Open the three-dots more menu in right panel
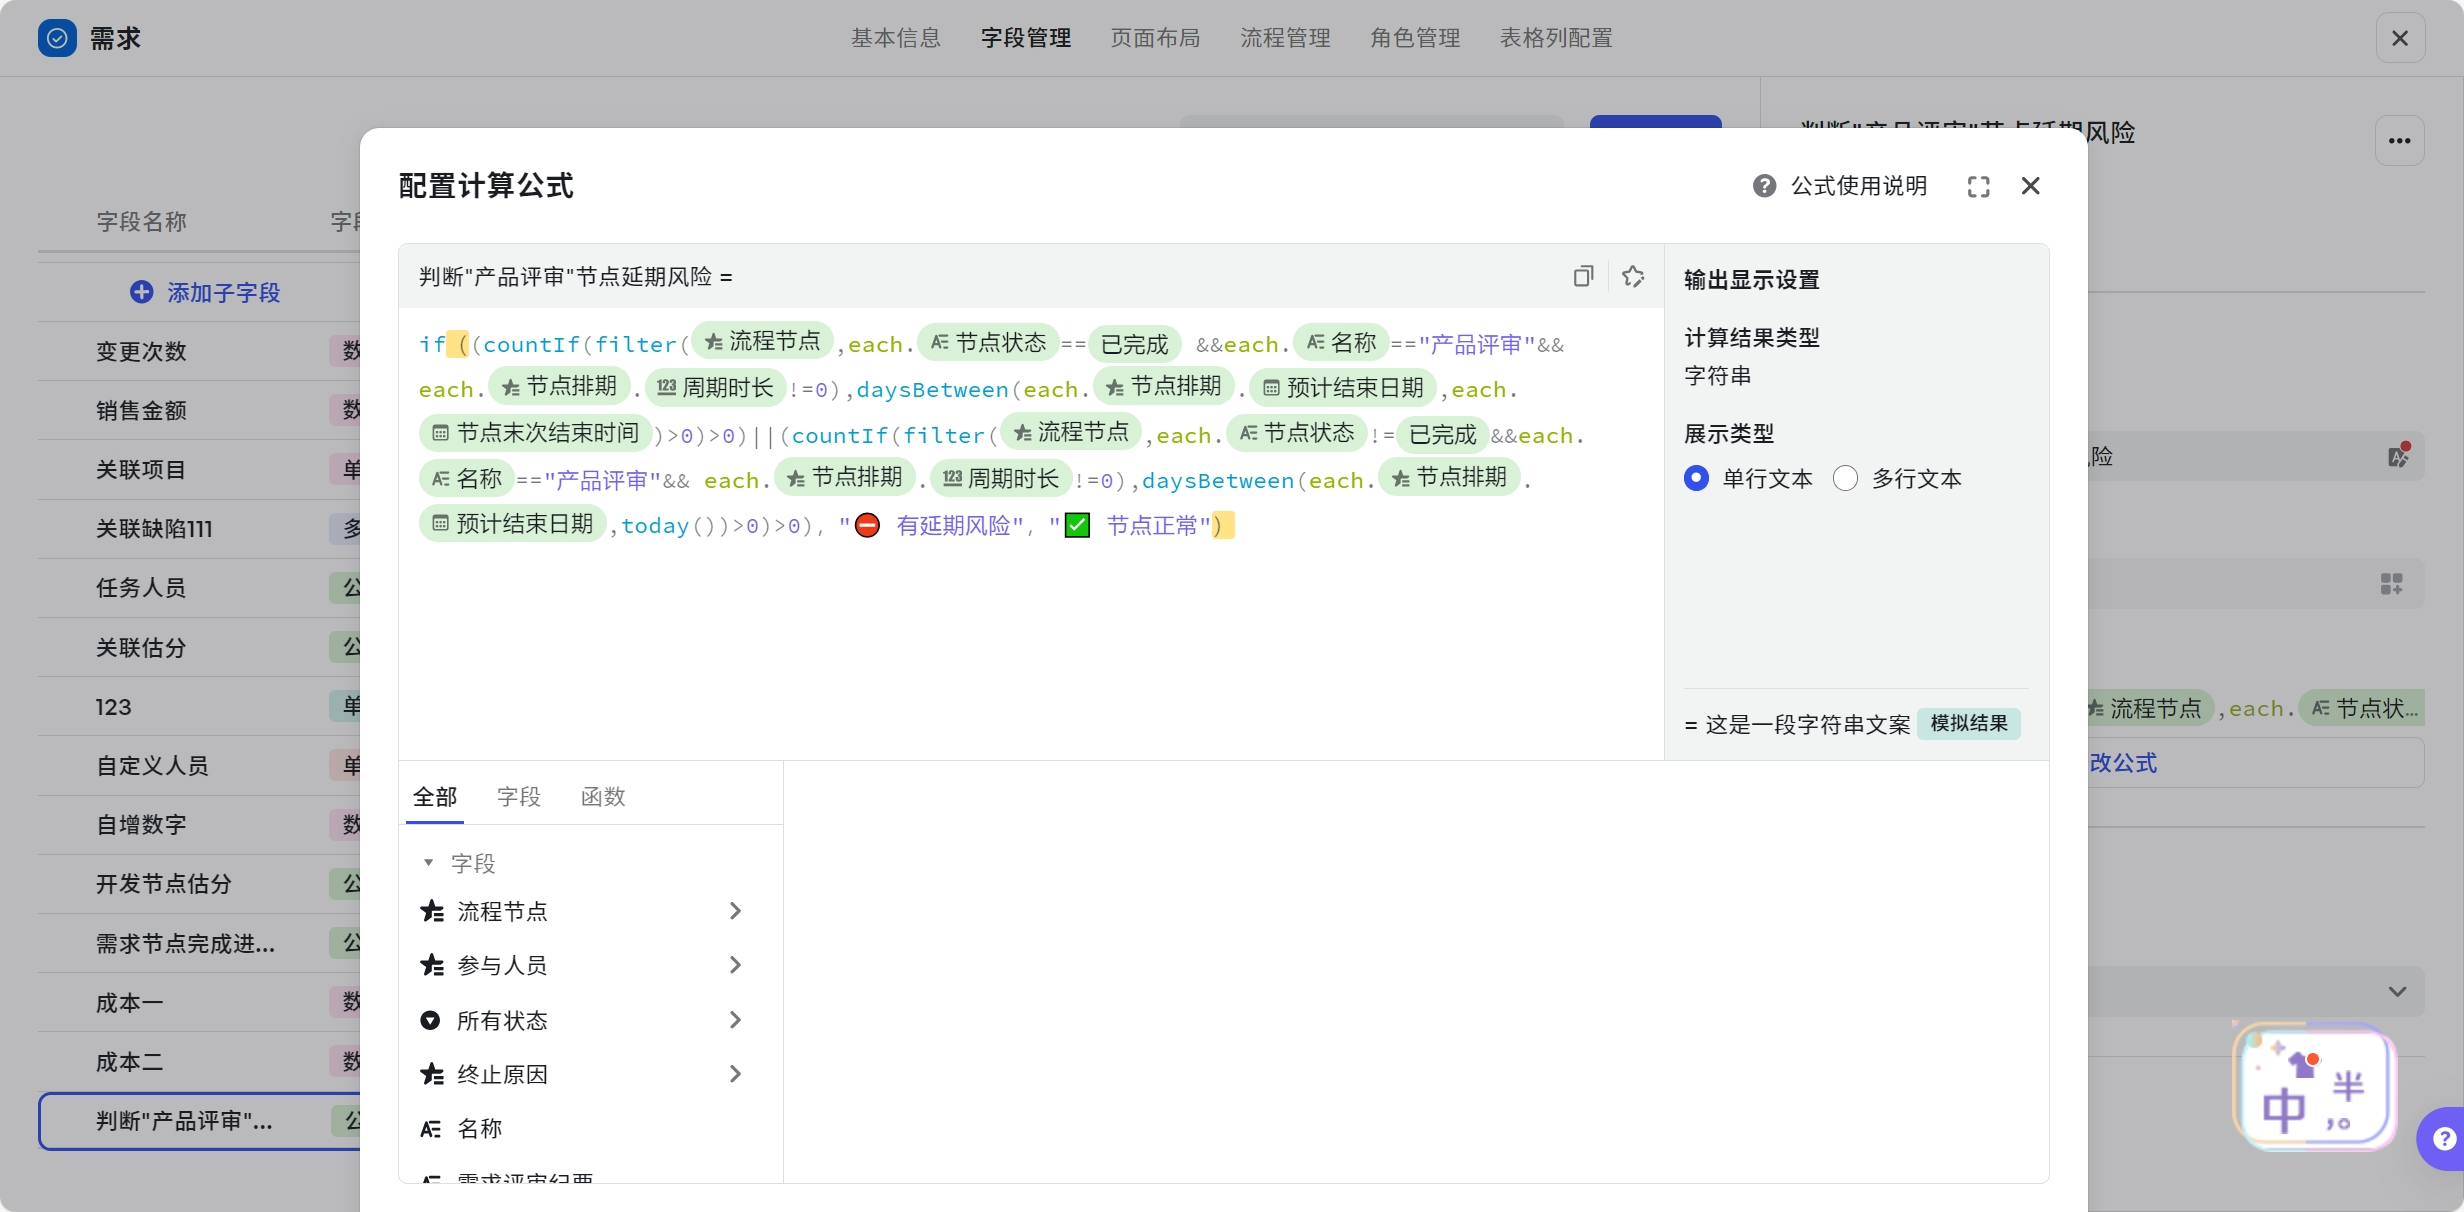 [x=2400, y=141]
